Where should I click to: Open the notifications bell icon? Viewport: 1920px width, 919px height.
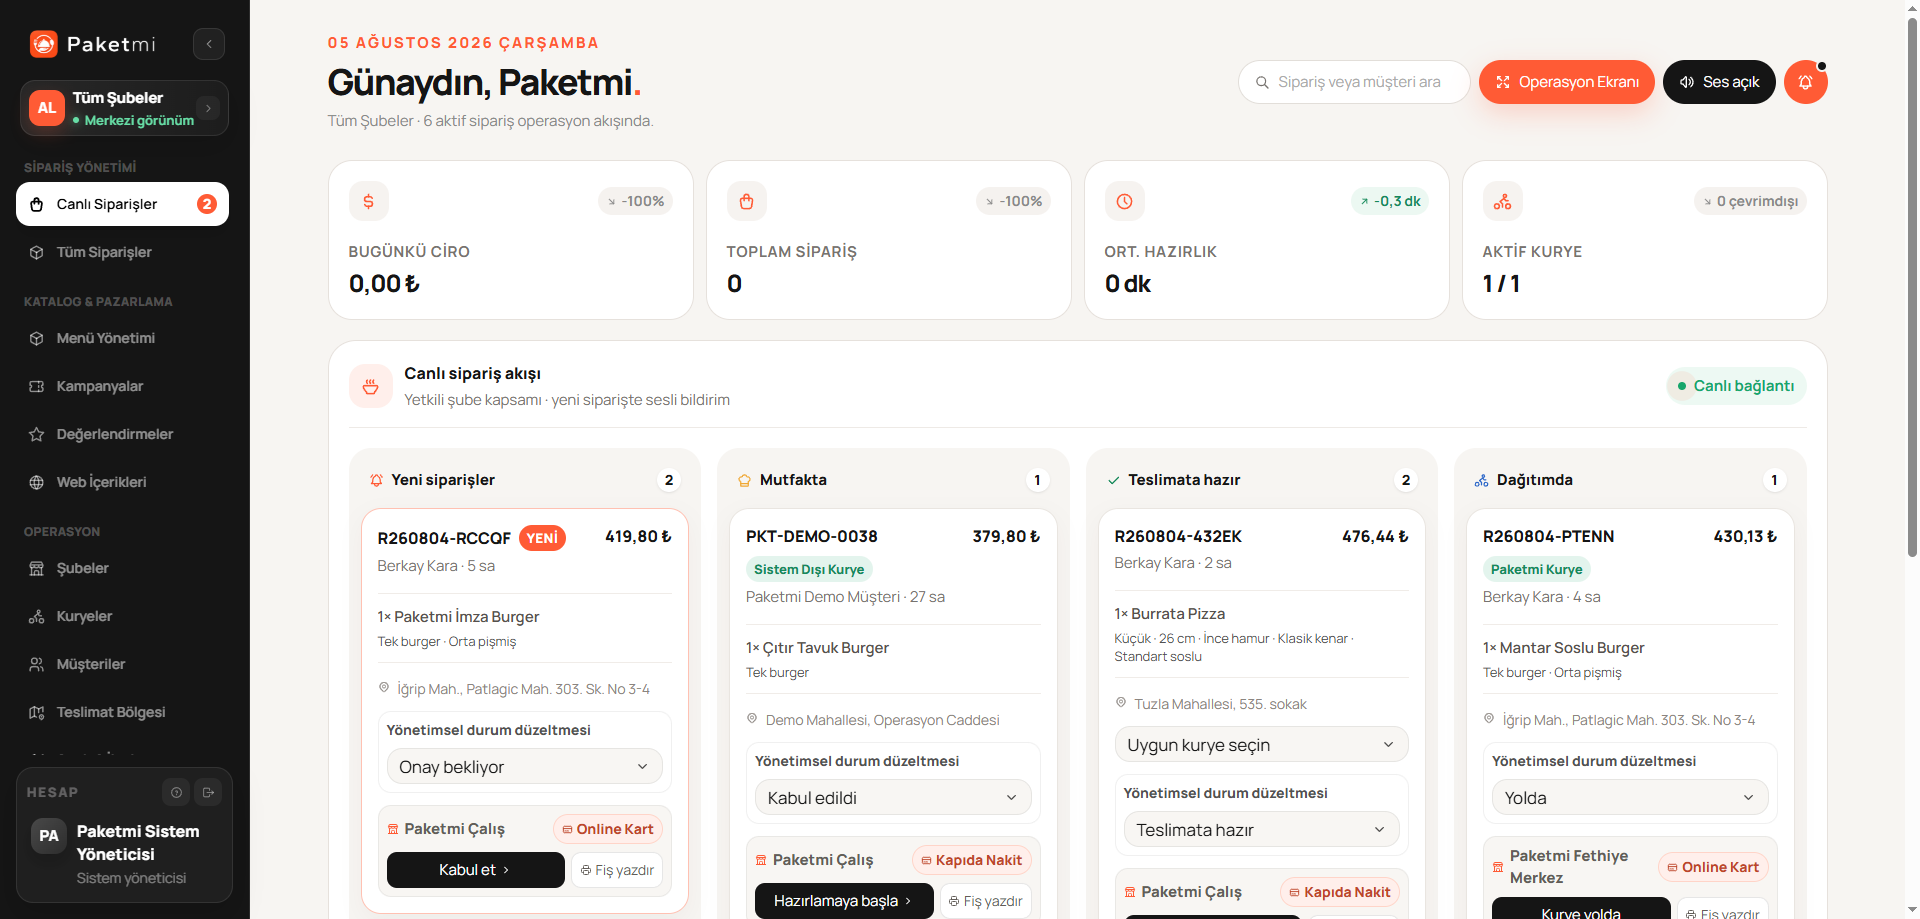tap(1805, 82)
